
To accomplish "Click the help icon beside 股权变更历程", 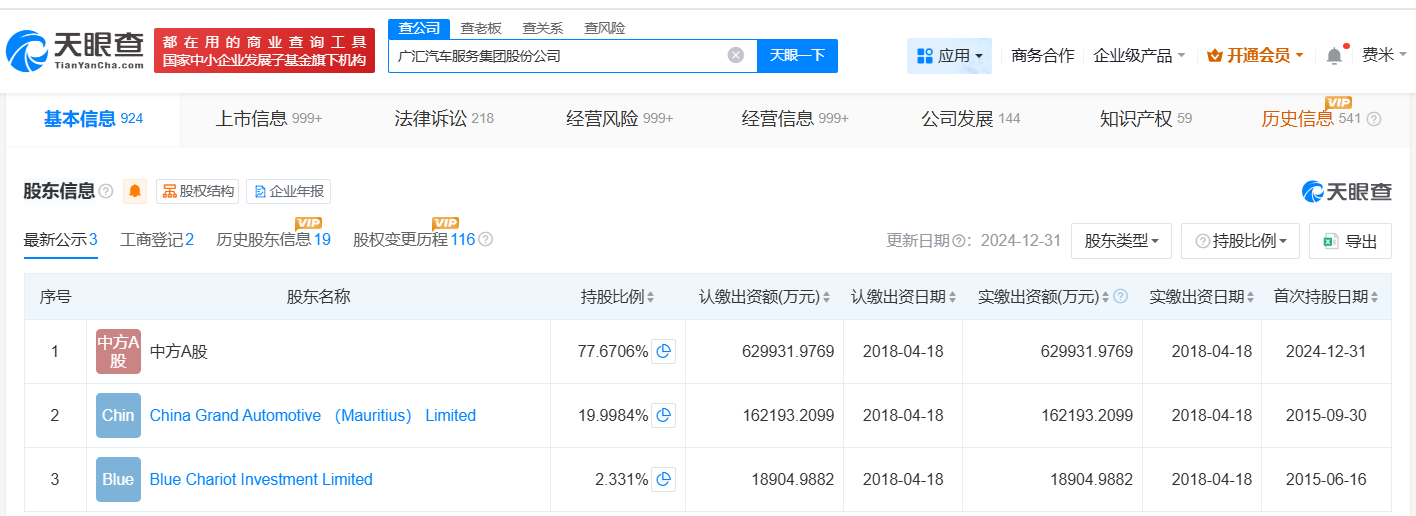I will click(486, 240).
